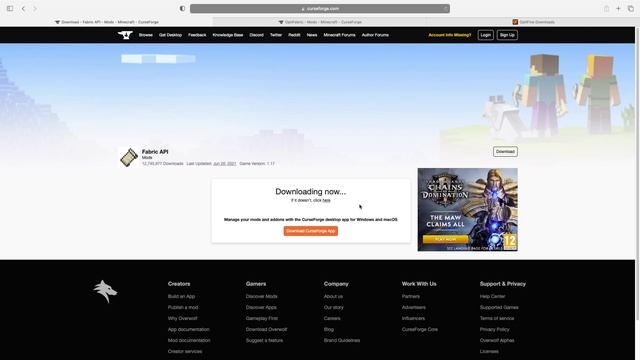
Task: Open Help Center footer link
Action: coord(493,296)
